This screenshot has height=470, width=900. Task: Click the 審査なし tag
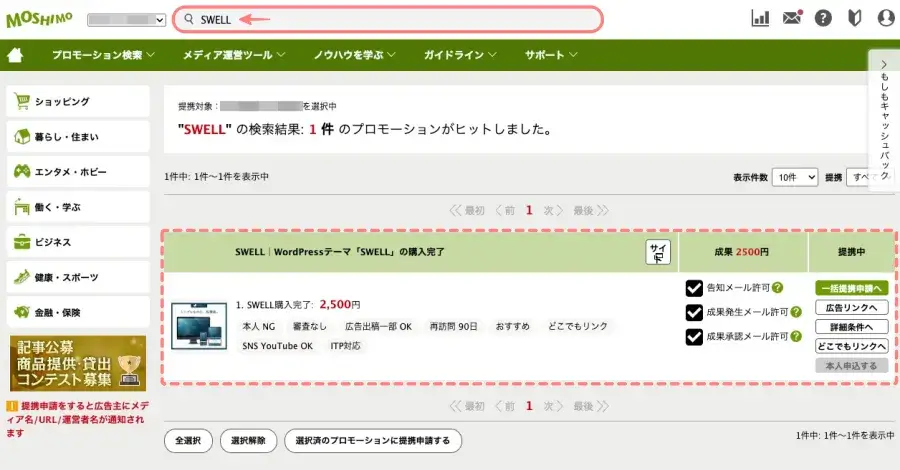[310, 326]
